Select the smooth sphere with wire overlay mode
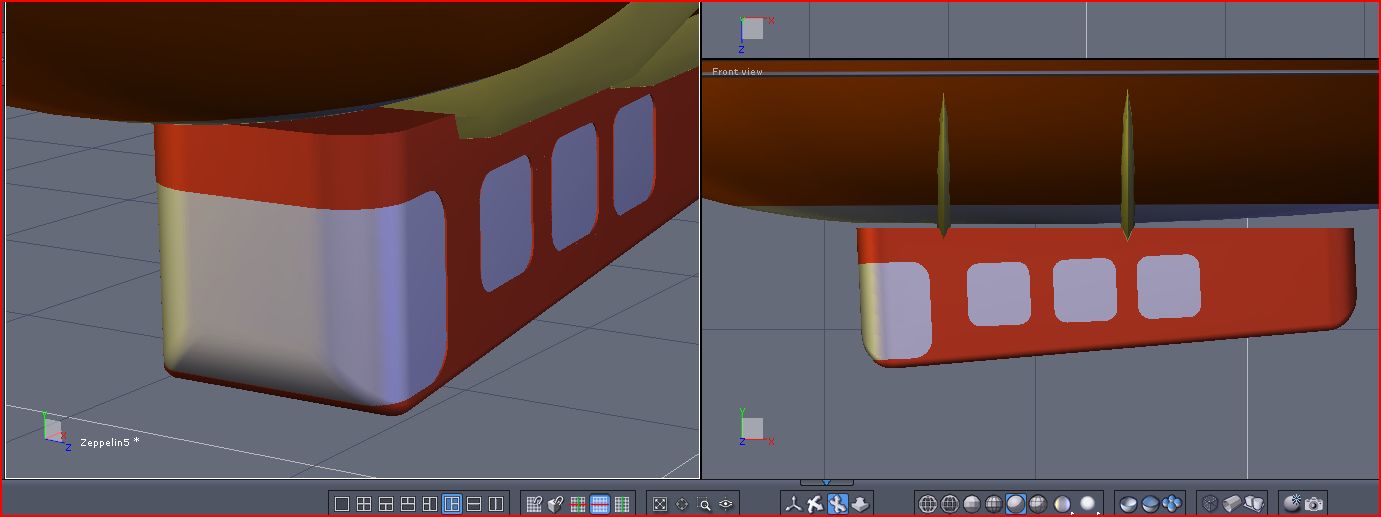Screen dimensions: 1381x517 1038,504
